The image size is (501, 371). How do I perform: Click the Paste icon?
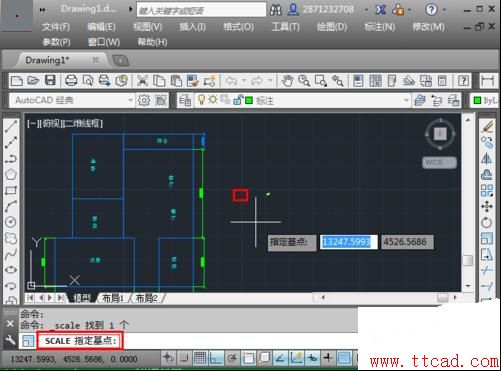point(176,81)
